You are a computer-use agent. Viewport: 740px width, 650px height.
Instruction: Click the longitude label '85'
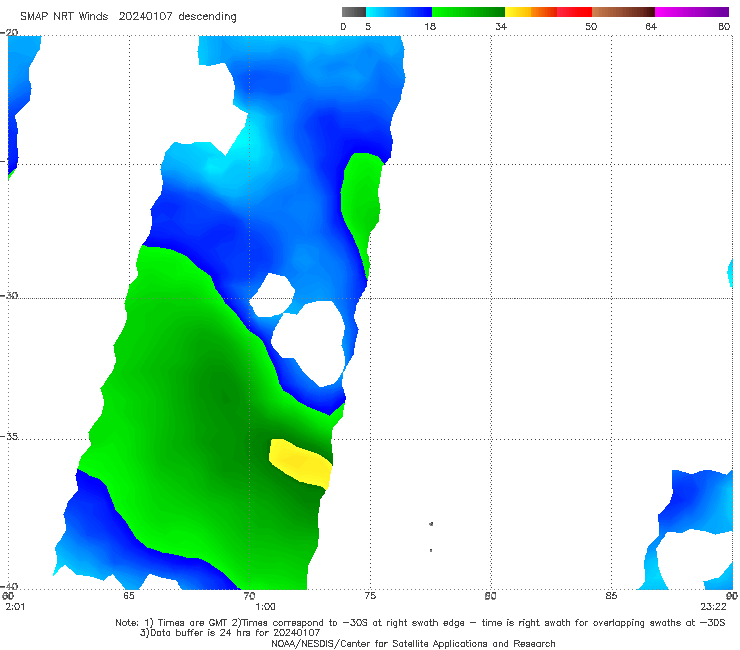[611, 596]
